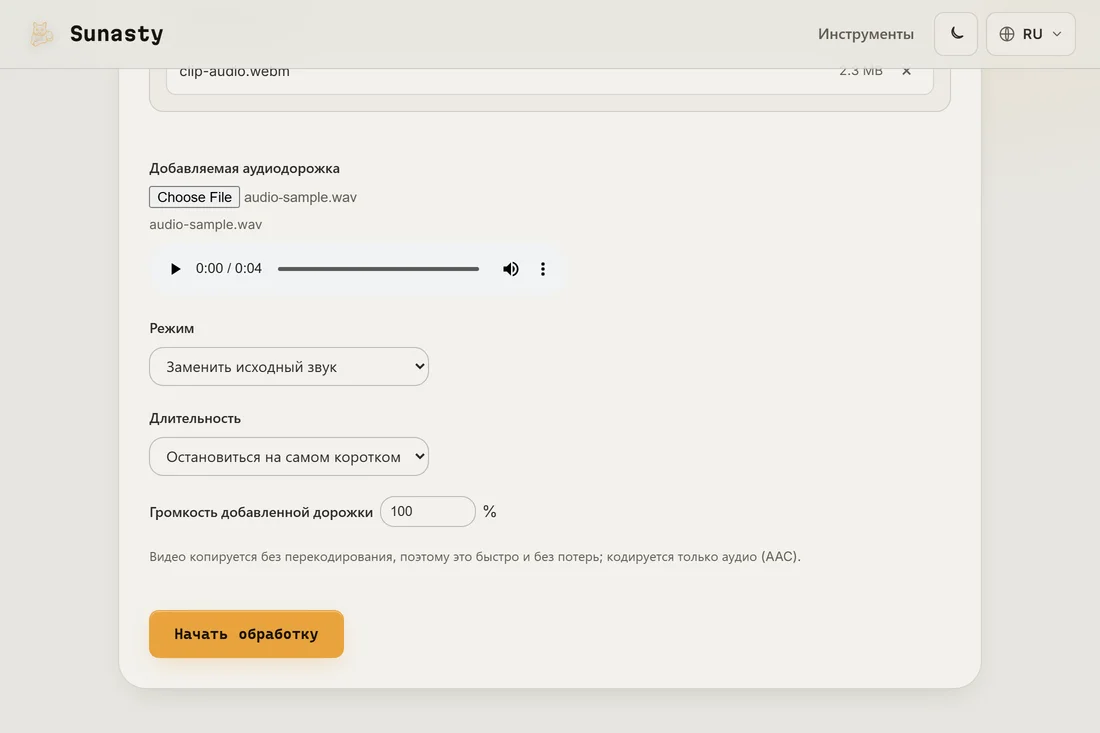Click the Sunasty brand name link
1100x733 pixels.
coord(116,34)
